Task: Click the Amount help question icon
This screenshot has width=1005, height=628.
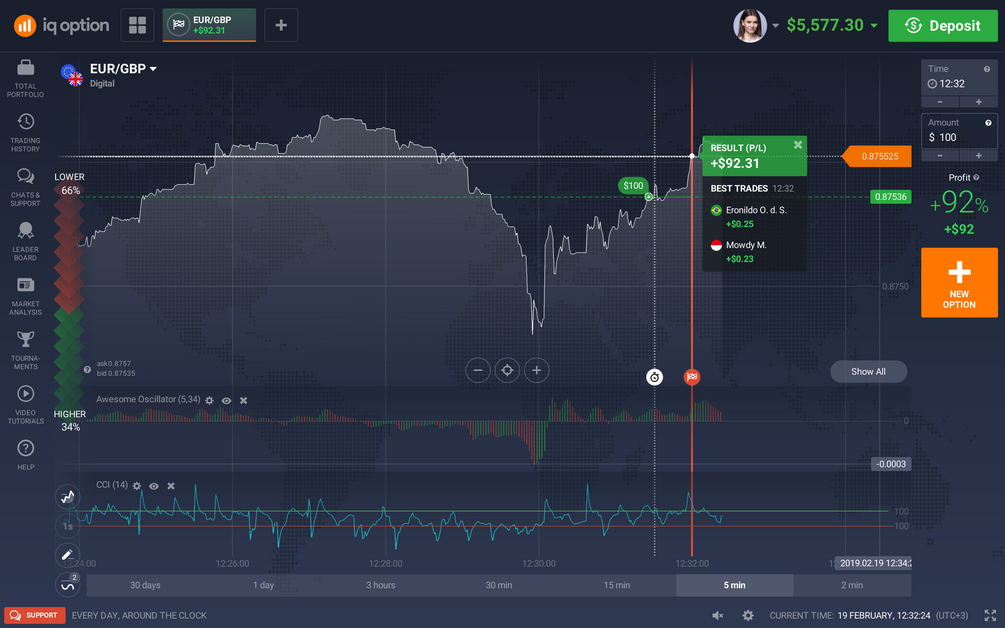Action: pos(988,123)
